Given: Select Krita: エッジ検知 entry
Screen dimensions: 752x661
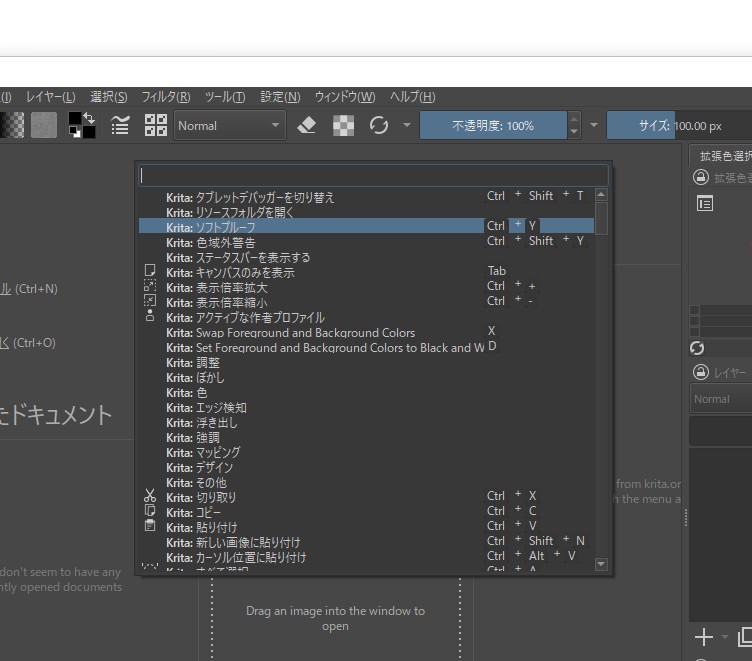Looking at the screenshot, I should coord(366,407).
